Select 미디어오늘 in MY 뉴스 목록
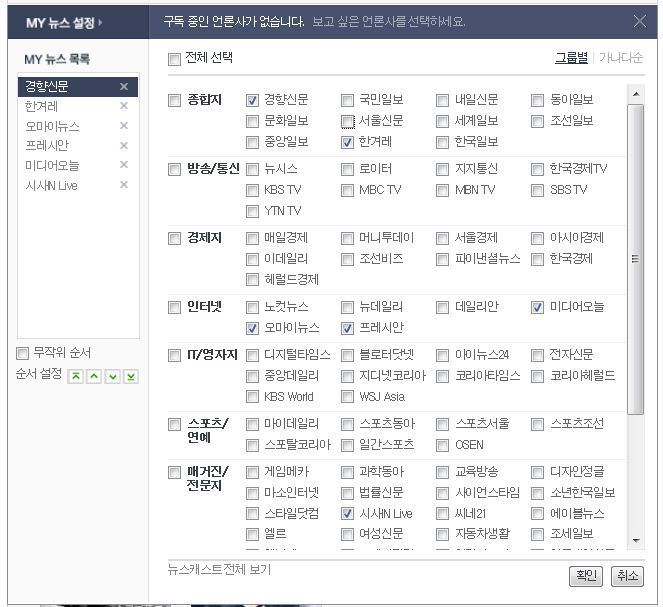Viewport: 663px width, 607px height. (x=78, y=165)
